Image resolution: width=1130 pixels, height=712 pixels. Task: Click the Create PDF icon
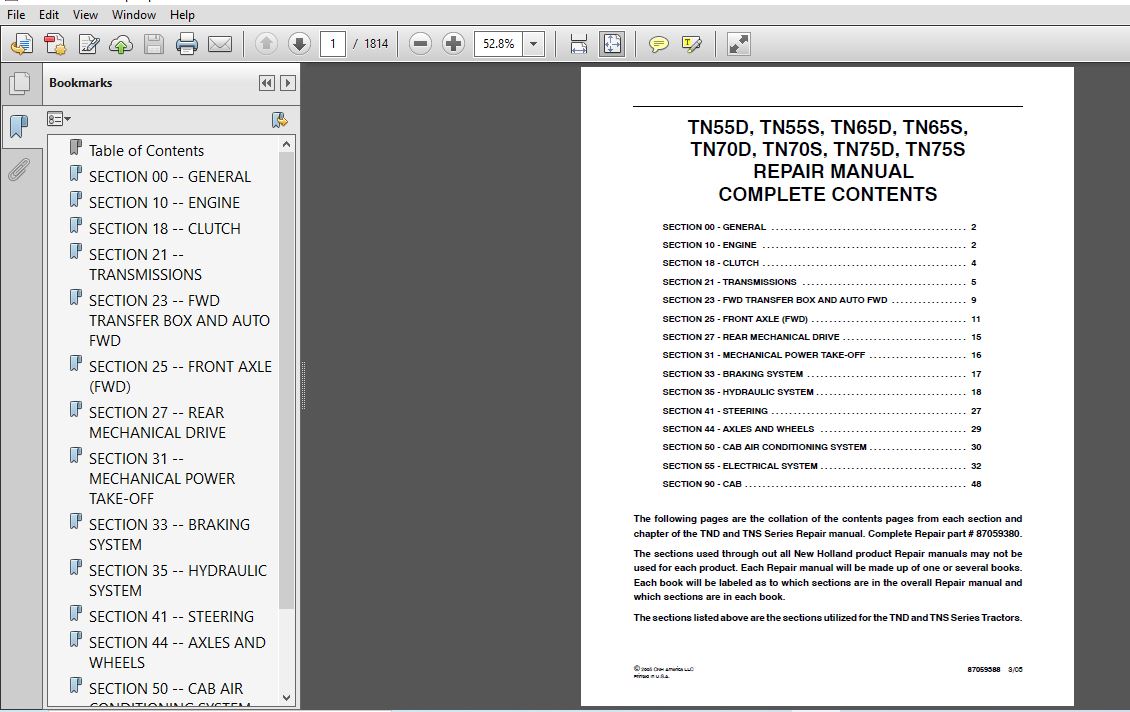click(22, 44)
